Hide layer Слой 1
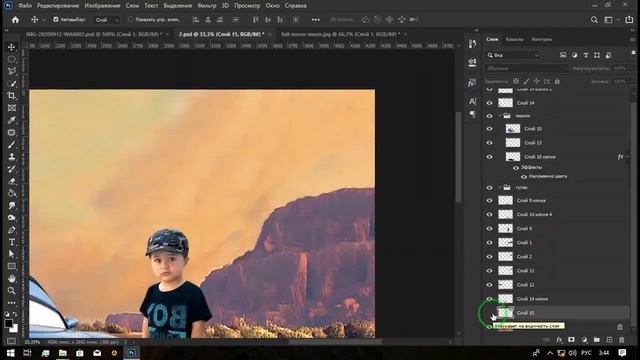This screenshot has height=360, width=640. coord(489,242)
